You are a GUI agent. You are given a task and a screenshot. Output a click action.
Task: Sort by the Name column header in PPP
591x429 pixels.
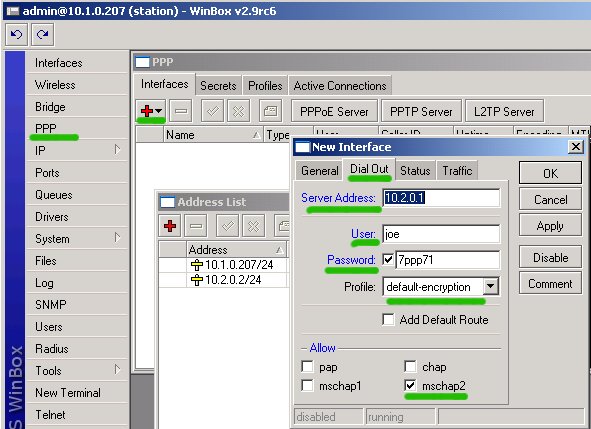(213, 135)
